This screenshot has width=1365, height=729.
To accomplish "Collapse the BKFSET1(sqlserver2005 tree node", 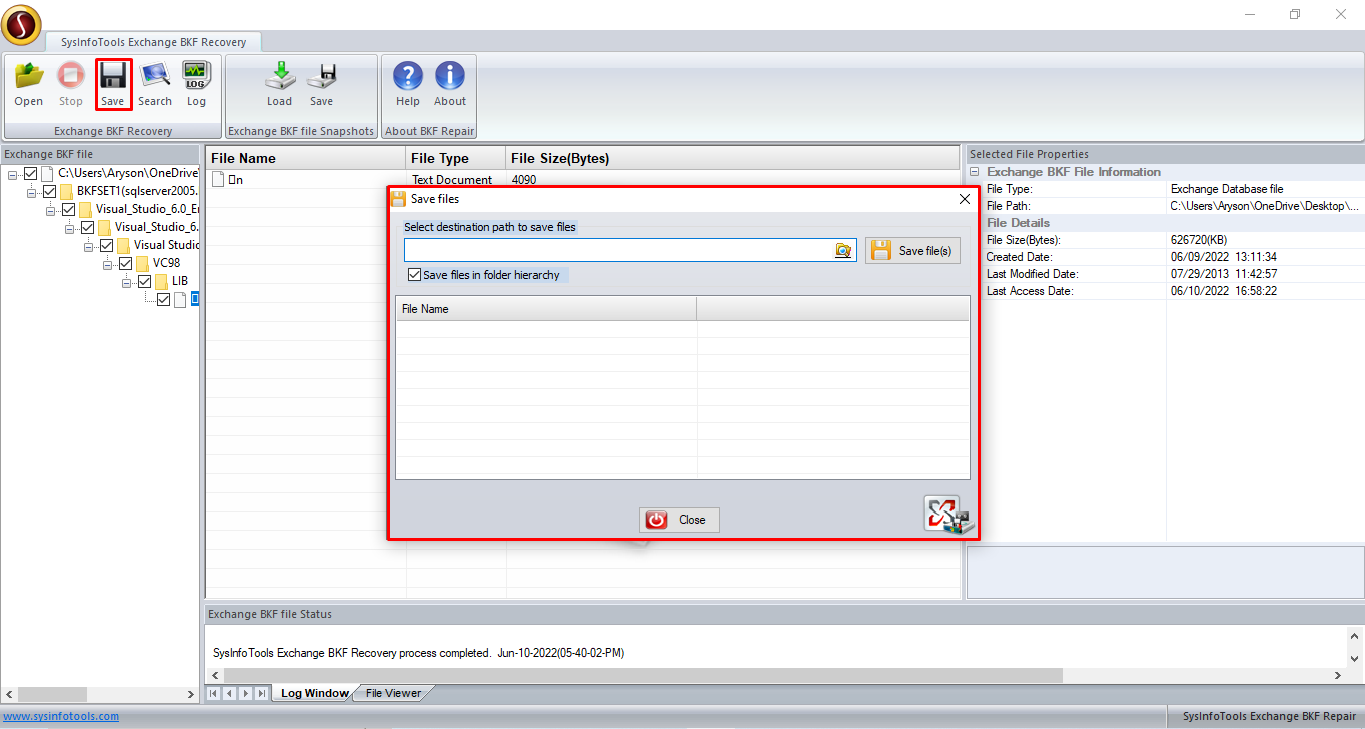I will (x=32, y=192).
